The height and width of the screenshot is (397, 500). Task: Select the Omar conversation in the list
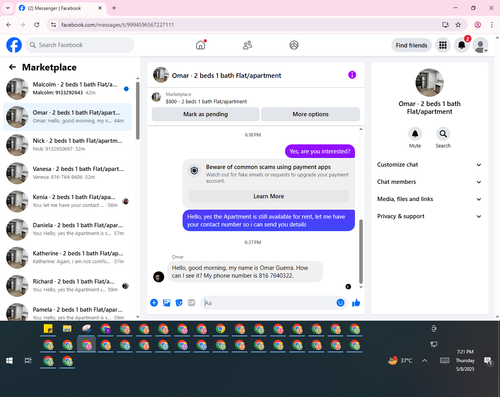click(x=68, y=117)
